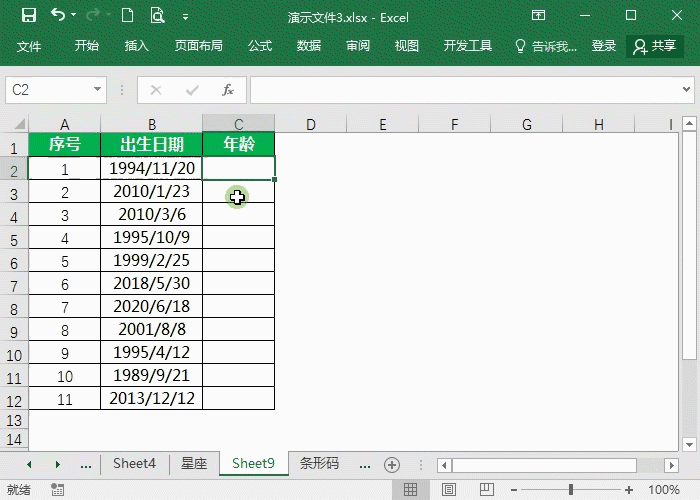Image resolution: width=700 pixels, height=500 pixels.
Task: Click the Print Preview icon
Action: pyautogui.click(x=157, y=16)
